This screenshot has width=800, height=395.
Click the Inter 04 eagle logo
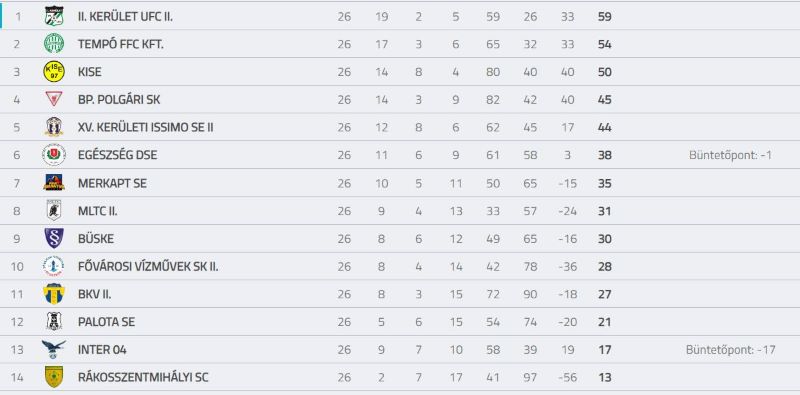(54, 350)
